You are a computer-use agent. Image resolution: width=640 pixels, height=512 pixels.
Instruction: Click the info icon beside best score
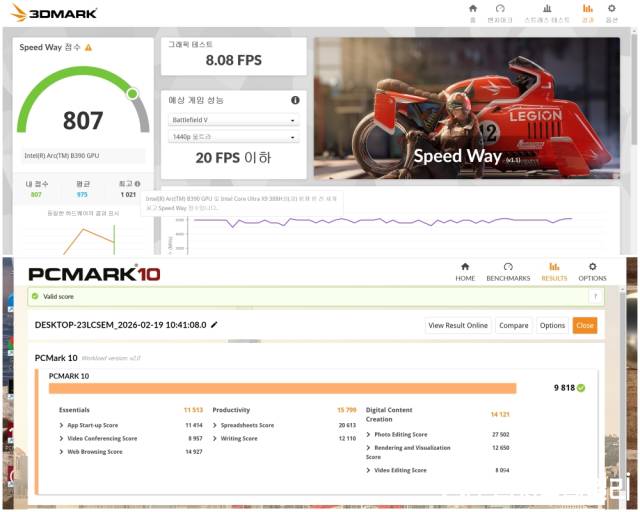[138, 184]
